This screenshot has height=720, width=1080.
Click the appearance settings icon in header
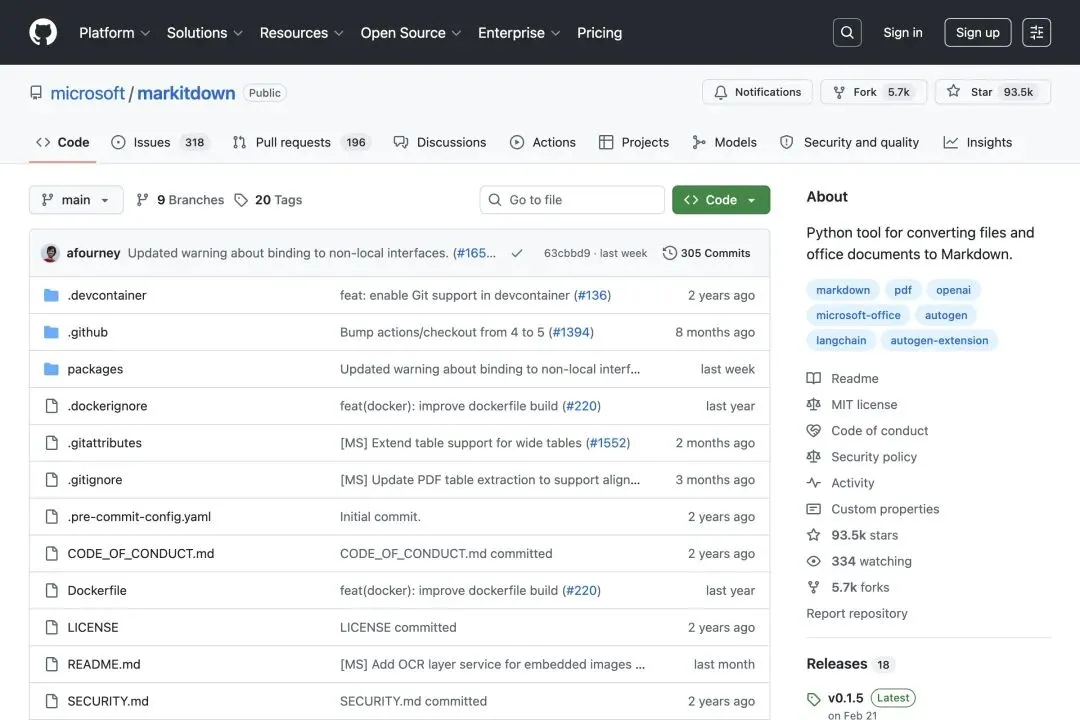point(1037,32)
